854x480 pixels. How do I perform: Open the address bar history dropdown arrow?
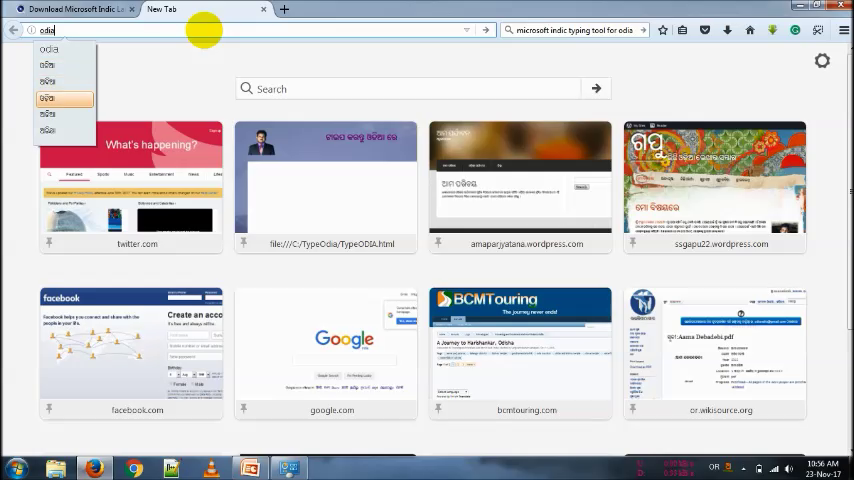click(x=467, y=30)
